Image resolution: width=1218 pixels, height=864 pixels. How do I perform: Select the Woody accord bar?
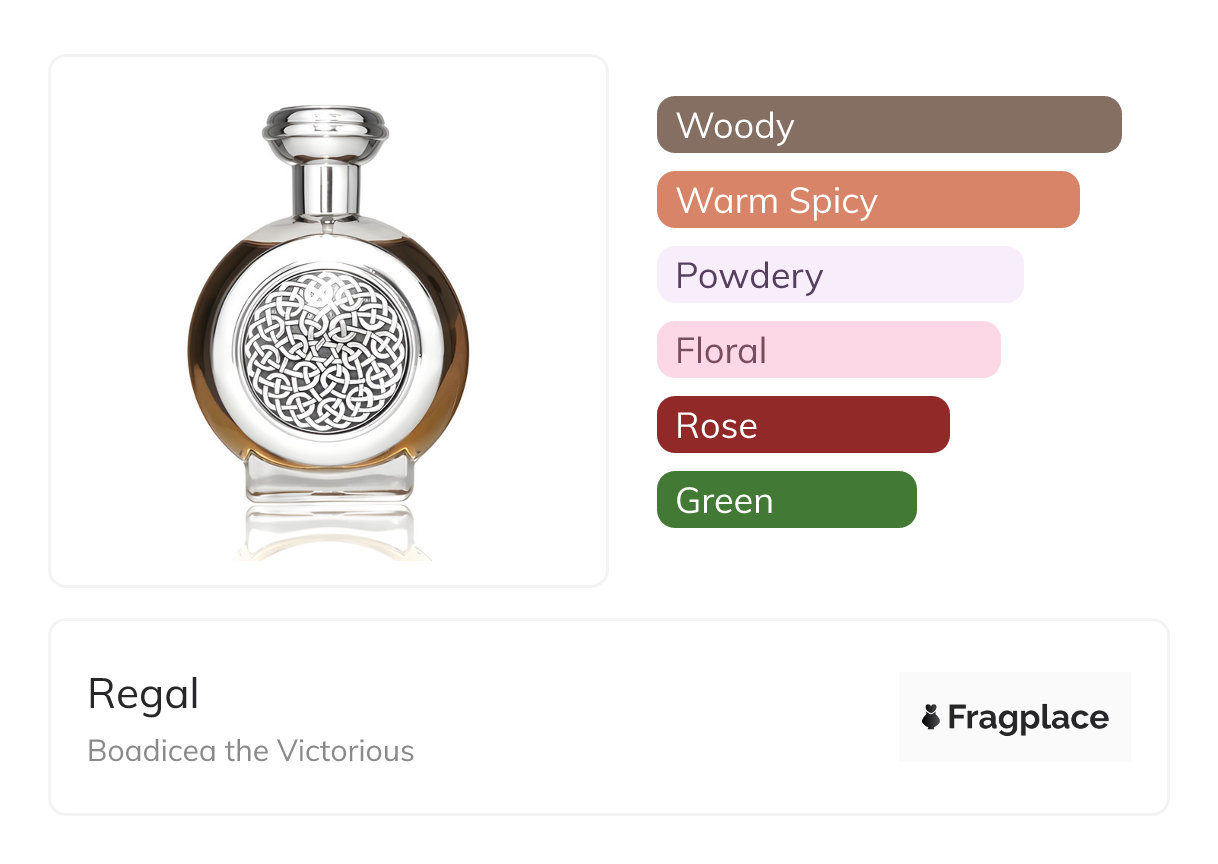[x=889, y=125]
